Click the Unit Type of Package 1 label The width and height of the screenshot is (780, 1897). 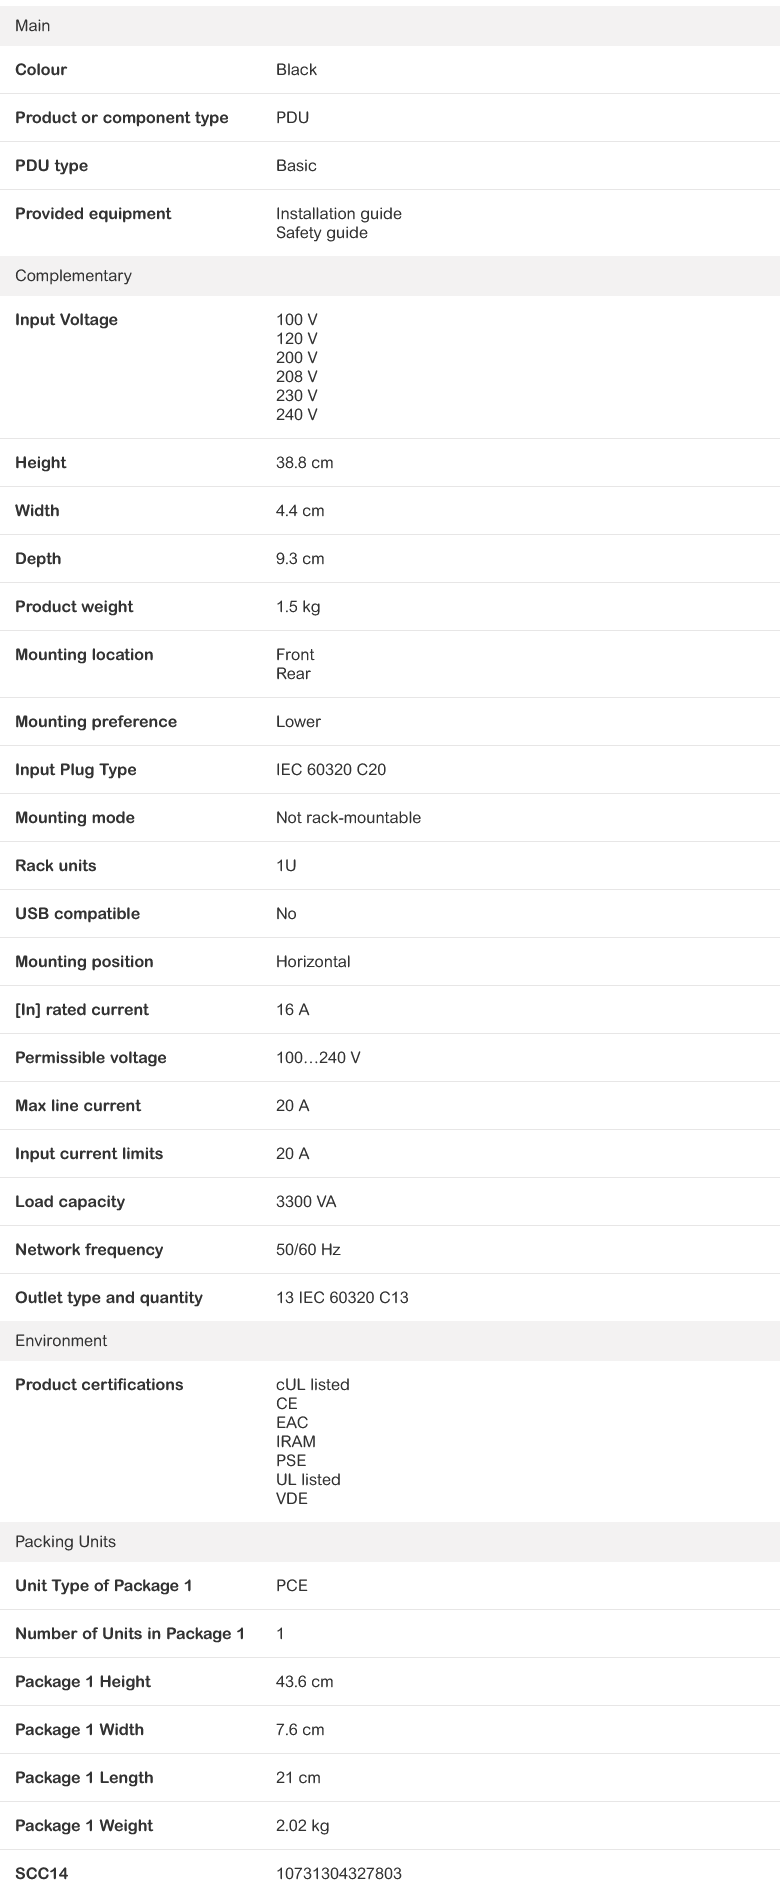coord(104,1586)
